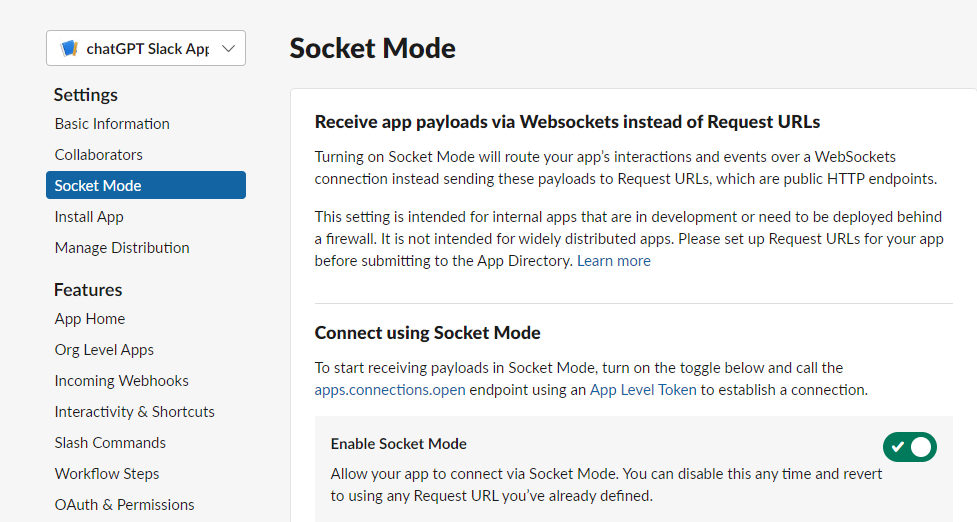
Task: Expand the app selector dropdown chevron
Action: pos(229,48)
